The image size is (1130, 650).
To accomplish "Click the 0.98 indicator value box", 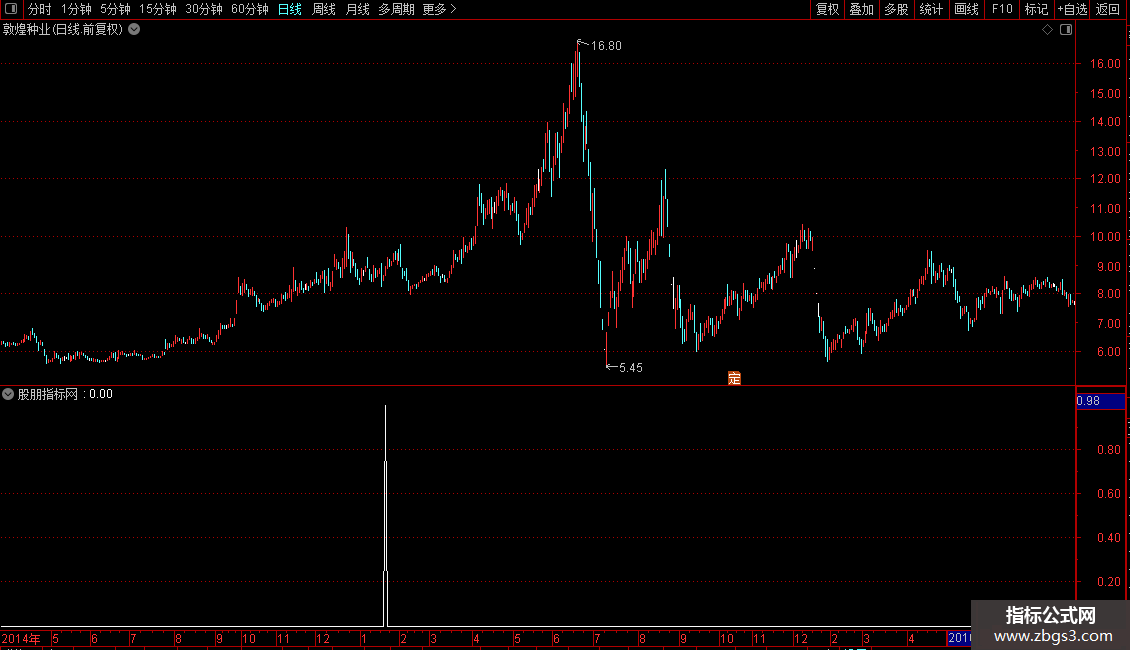I will pyautogui.click(x=1100, y=401).
